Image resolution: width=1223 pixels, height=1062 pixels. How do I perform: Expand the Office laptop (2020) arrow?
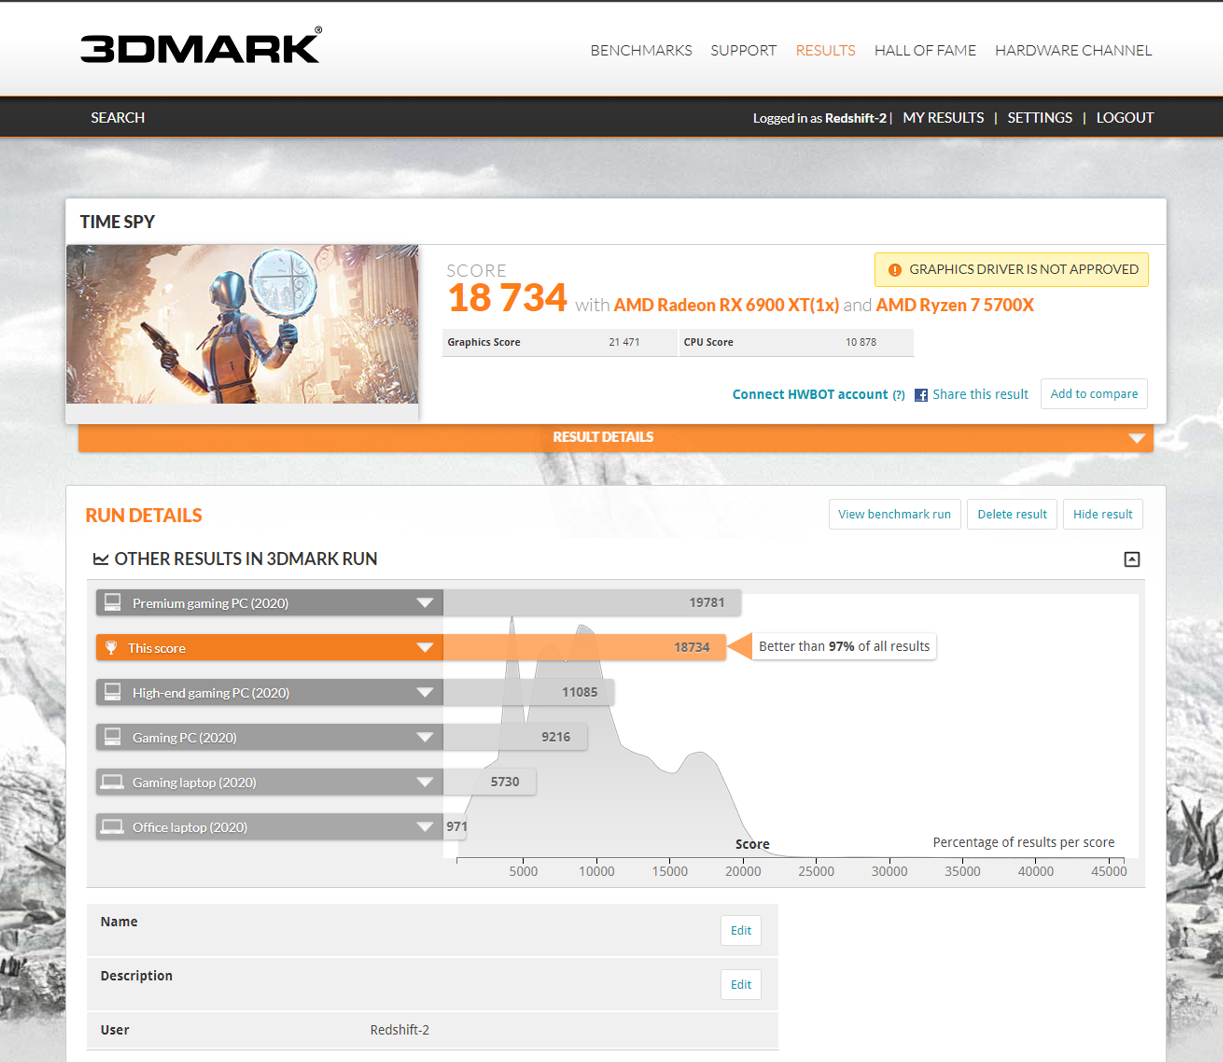click(x=425, y=827)
